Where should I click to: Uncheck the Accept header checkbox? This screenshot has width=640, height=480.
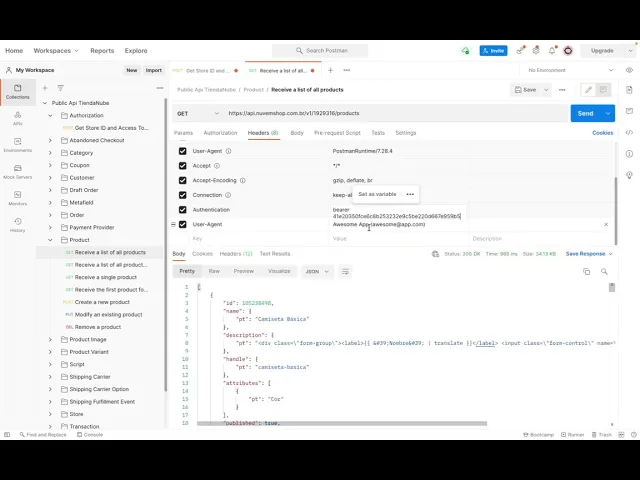click(182, 166)
